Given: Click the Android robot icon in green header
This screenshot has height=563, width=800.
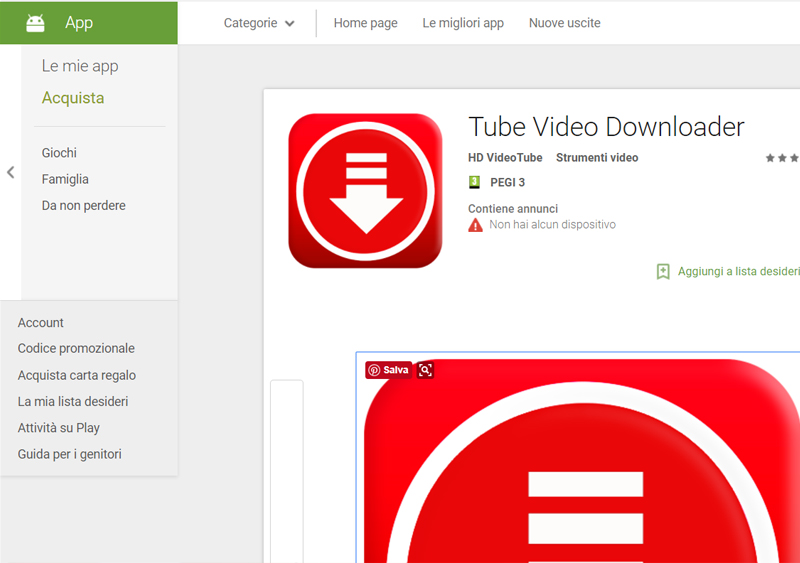Looking at the screenshot, I should (x=35, y=23).
